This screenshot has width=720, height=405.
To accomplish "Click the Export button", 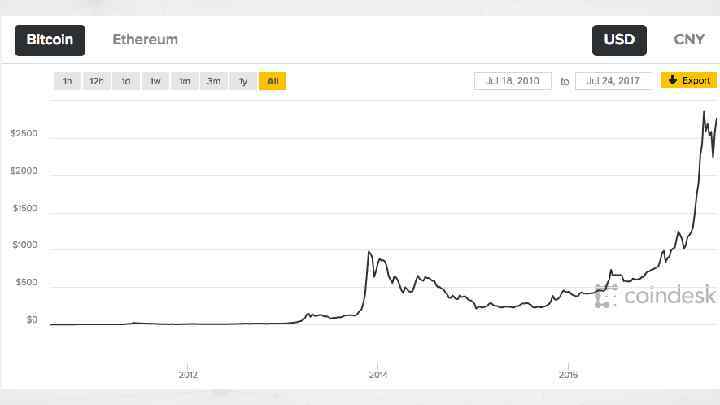I will click(689, 80).
